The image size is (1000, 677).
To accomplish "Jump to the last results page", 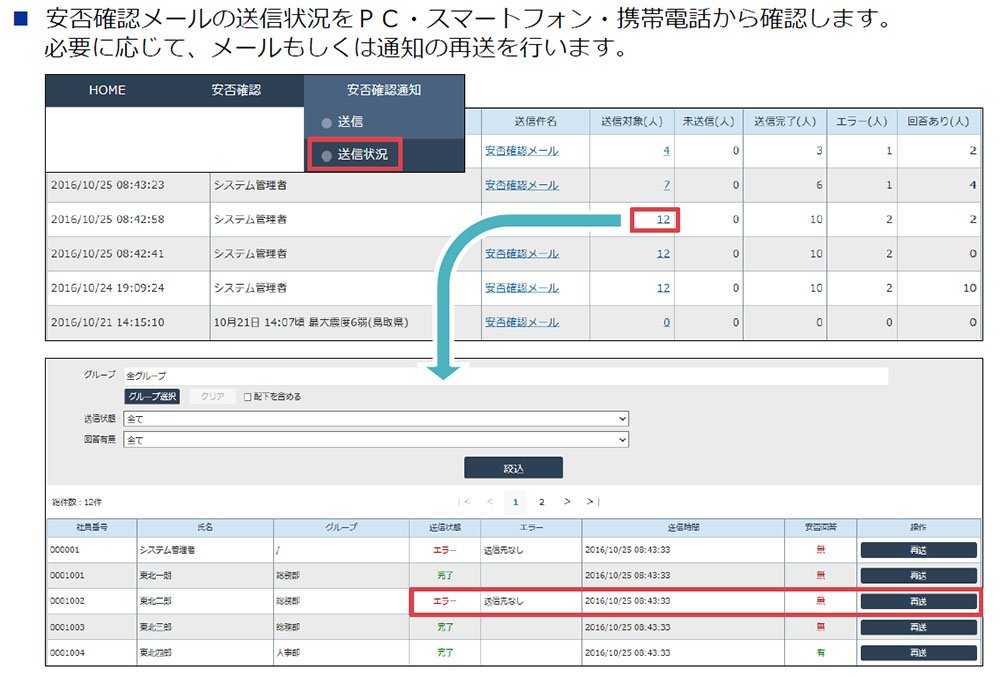I will coord(592,502).
